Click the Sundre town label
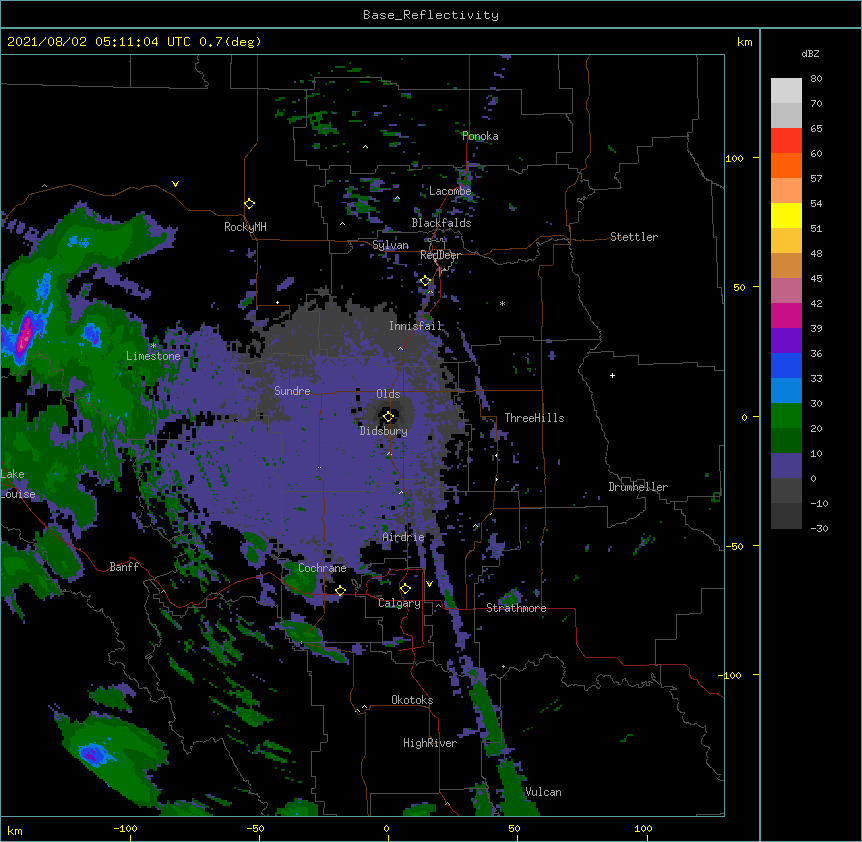 point(292,391)
